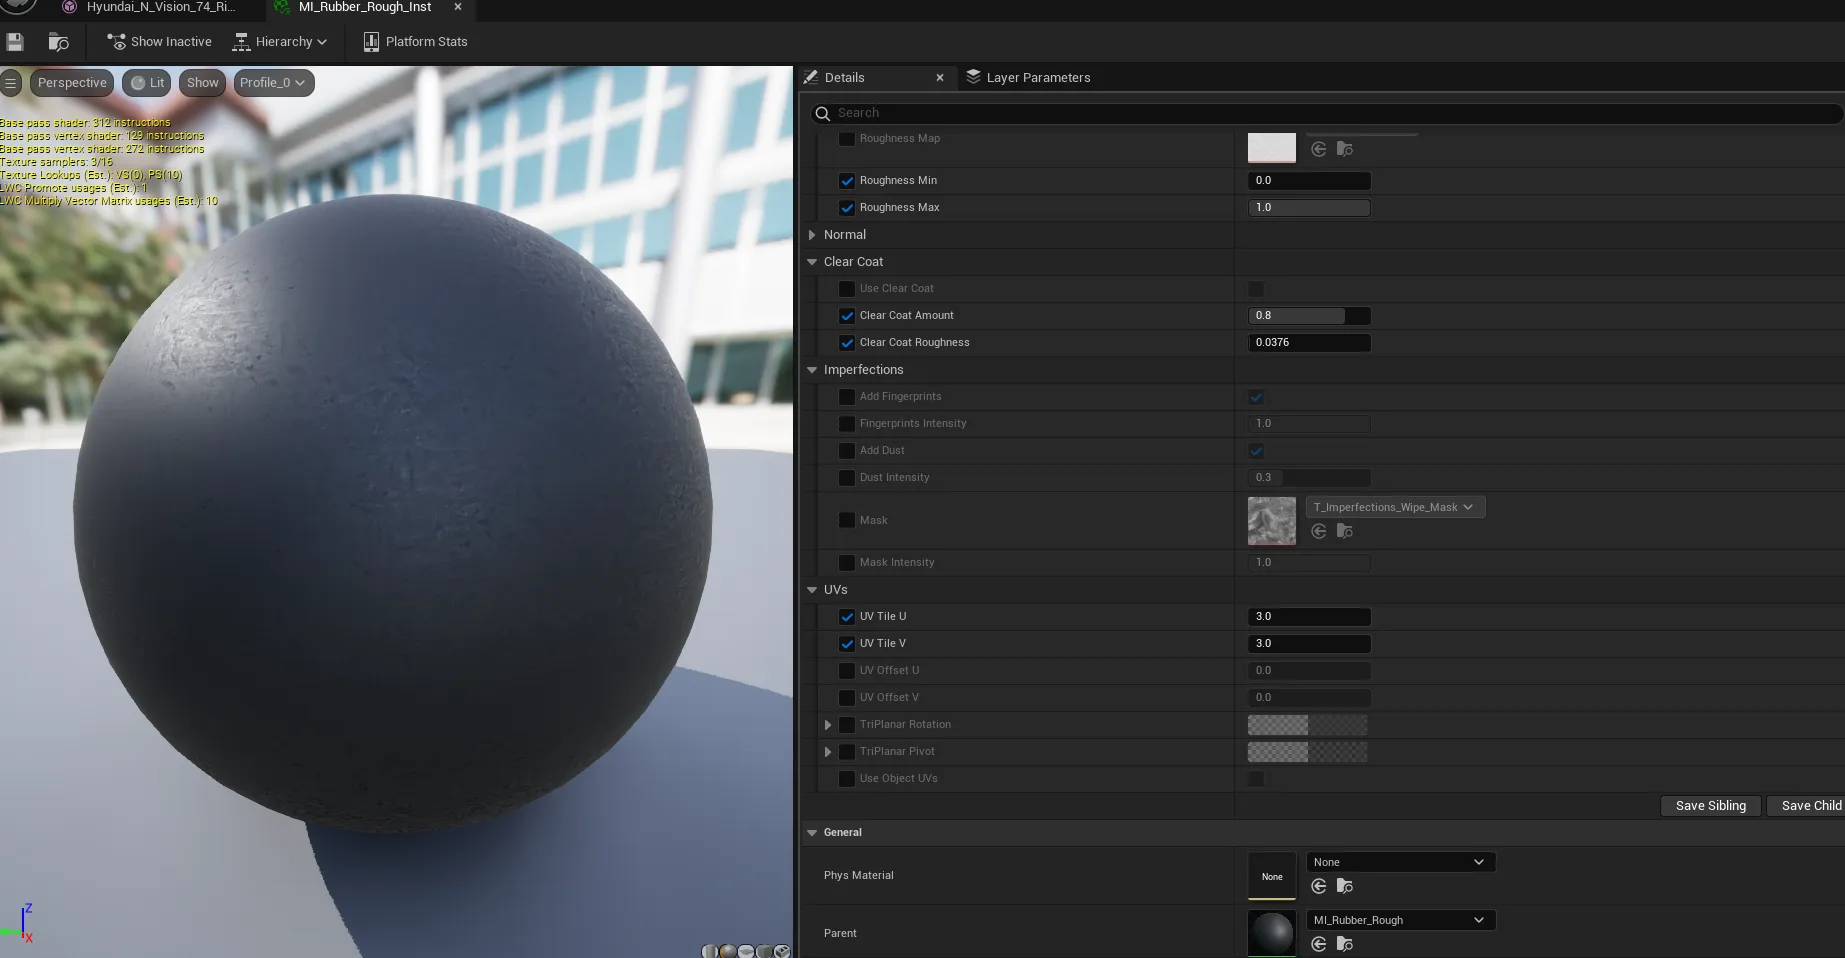The width and height of the screenshot is (1845, 958).
Task: Close the Details panel tab
Action: click(x=940, y=77)
